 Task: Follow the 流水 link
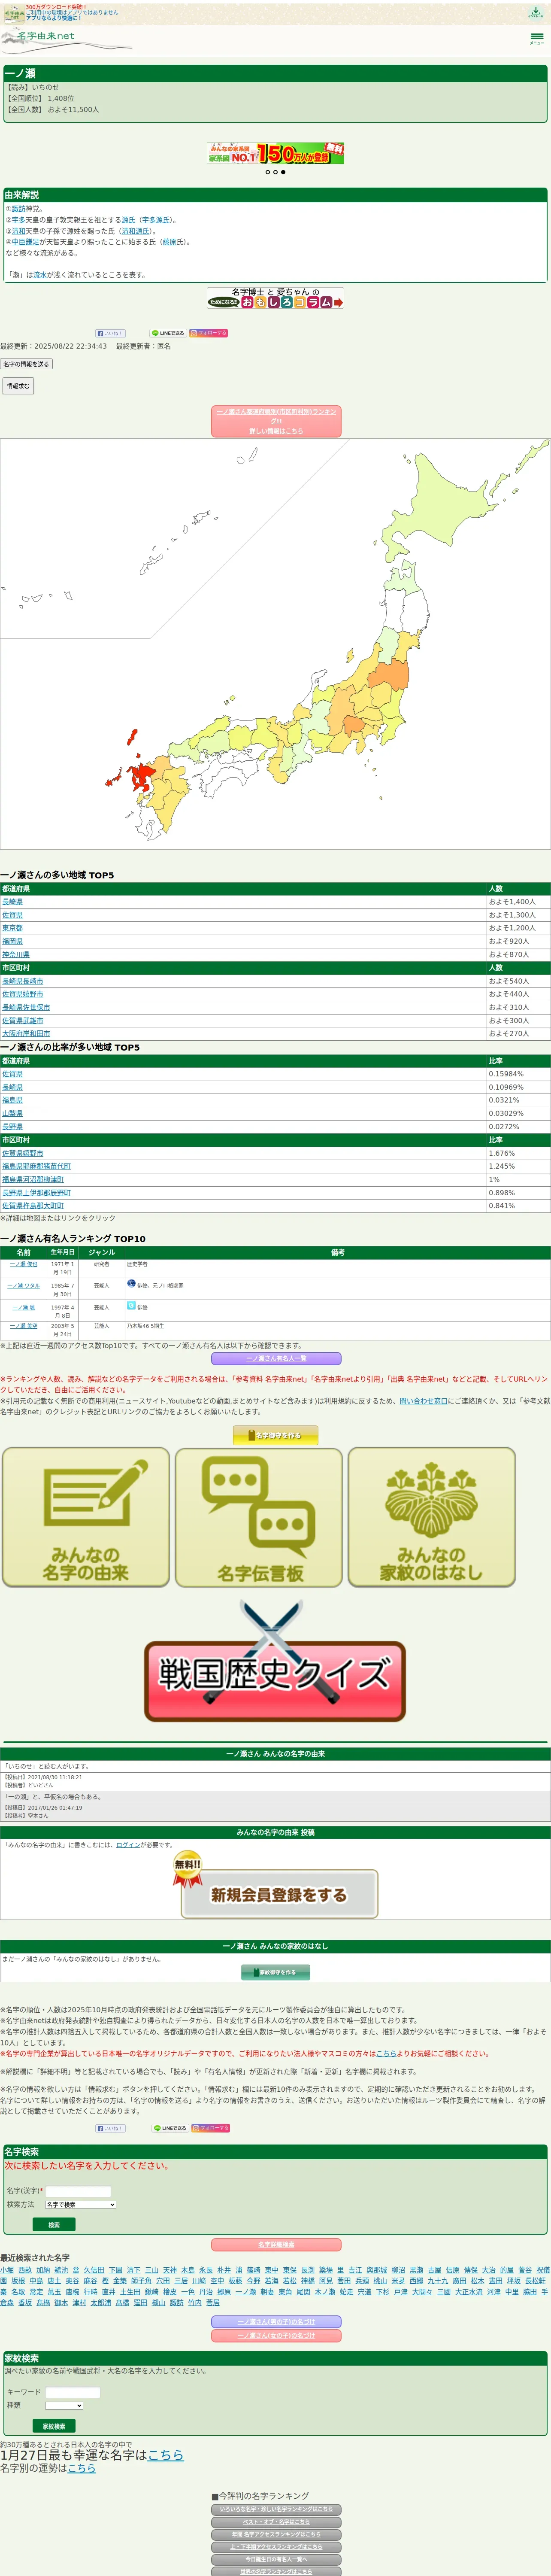tap(40, 275)
